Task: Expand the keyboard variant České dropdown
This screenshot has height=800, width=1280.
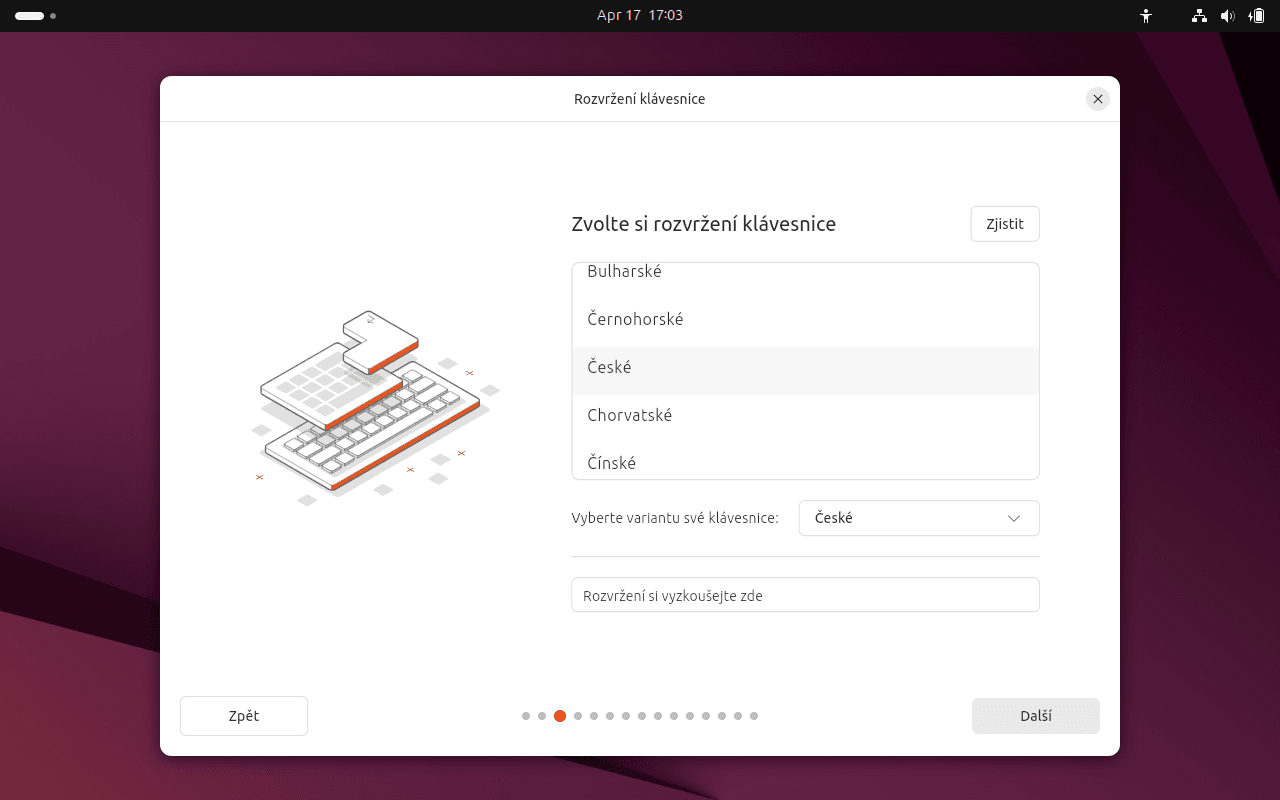Action: 919,518
